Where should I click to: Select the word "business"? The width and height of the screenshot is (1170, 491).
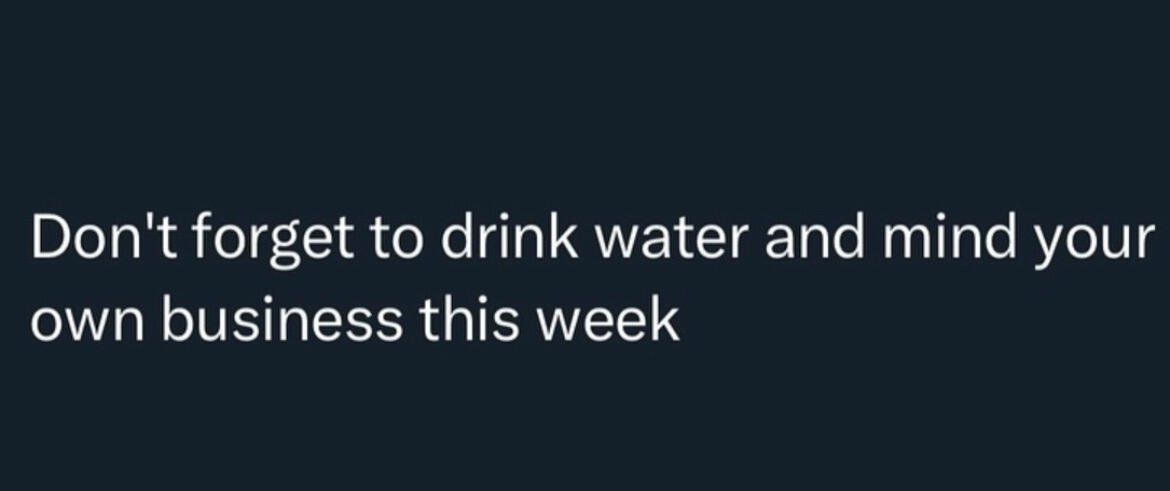[281, 319]
